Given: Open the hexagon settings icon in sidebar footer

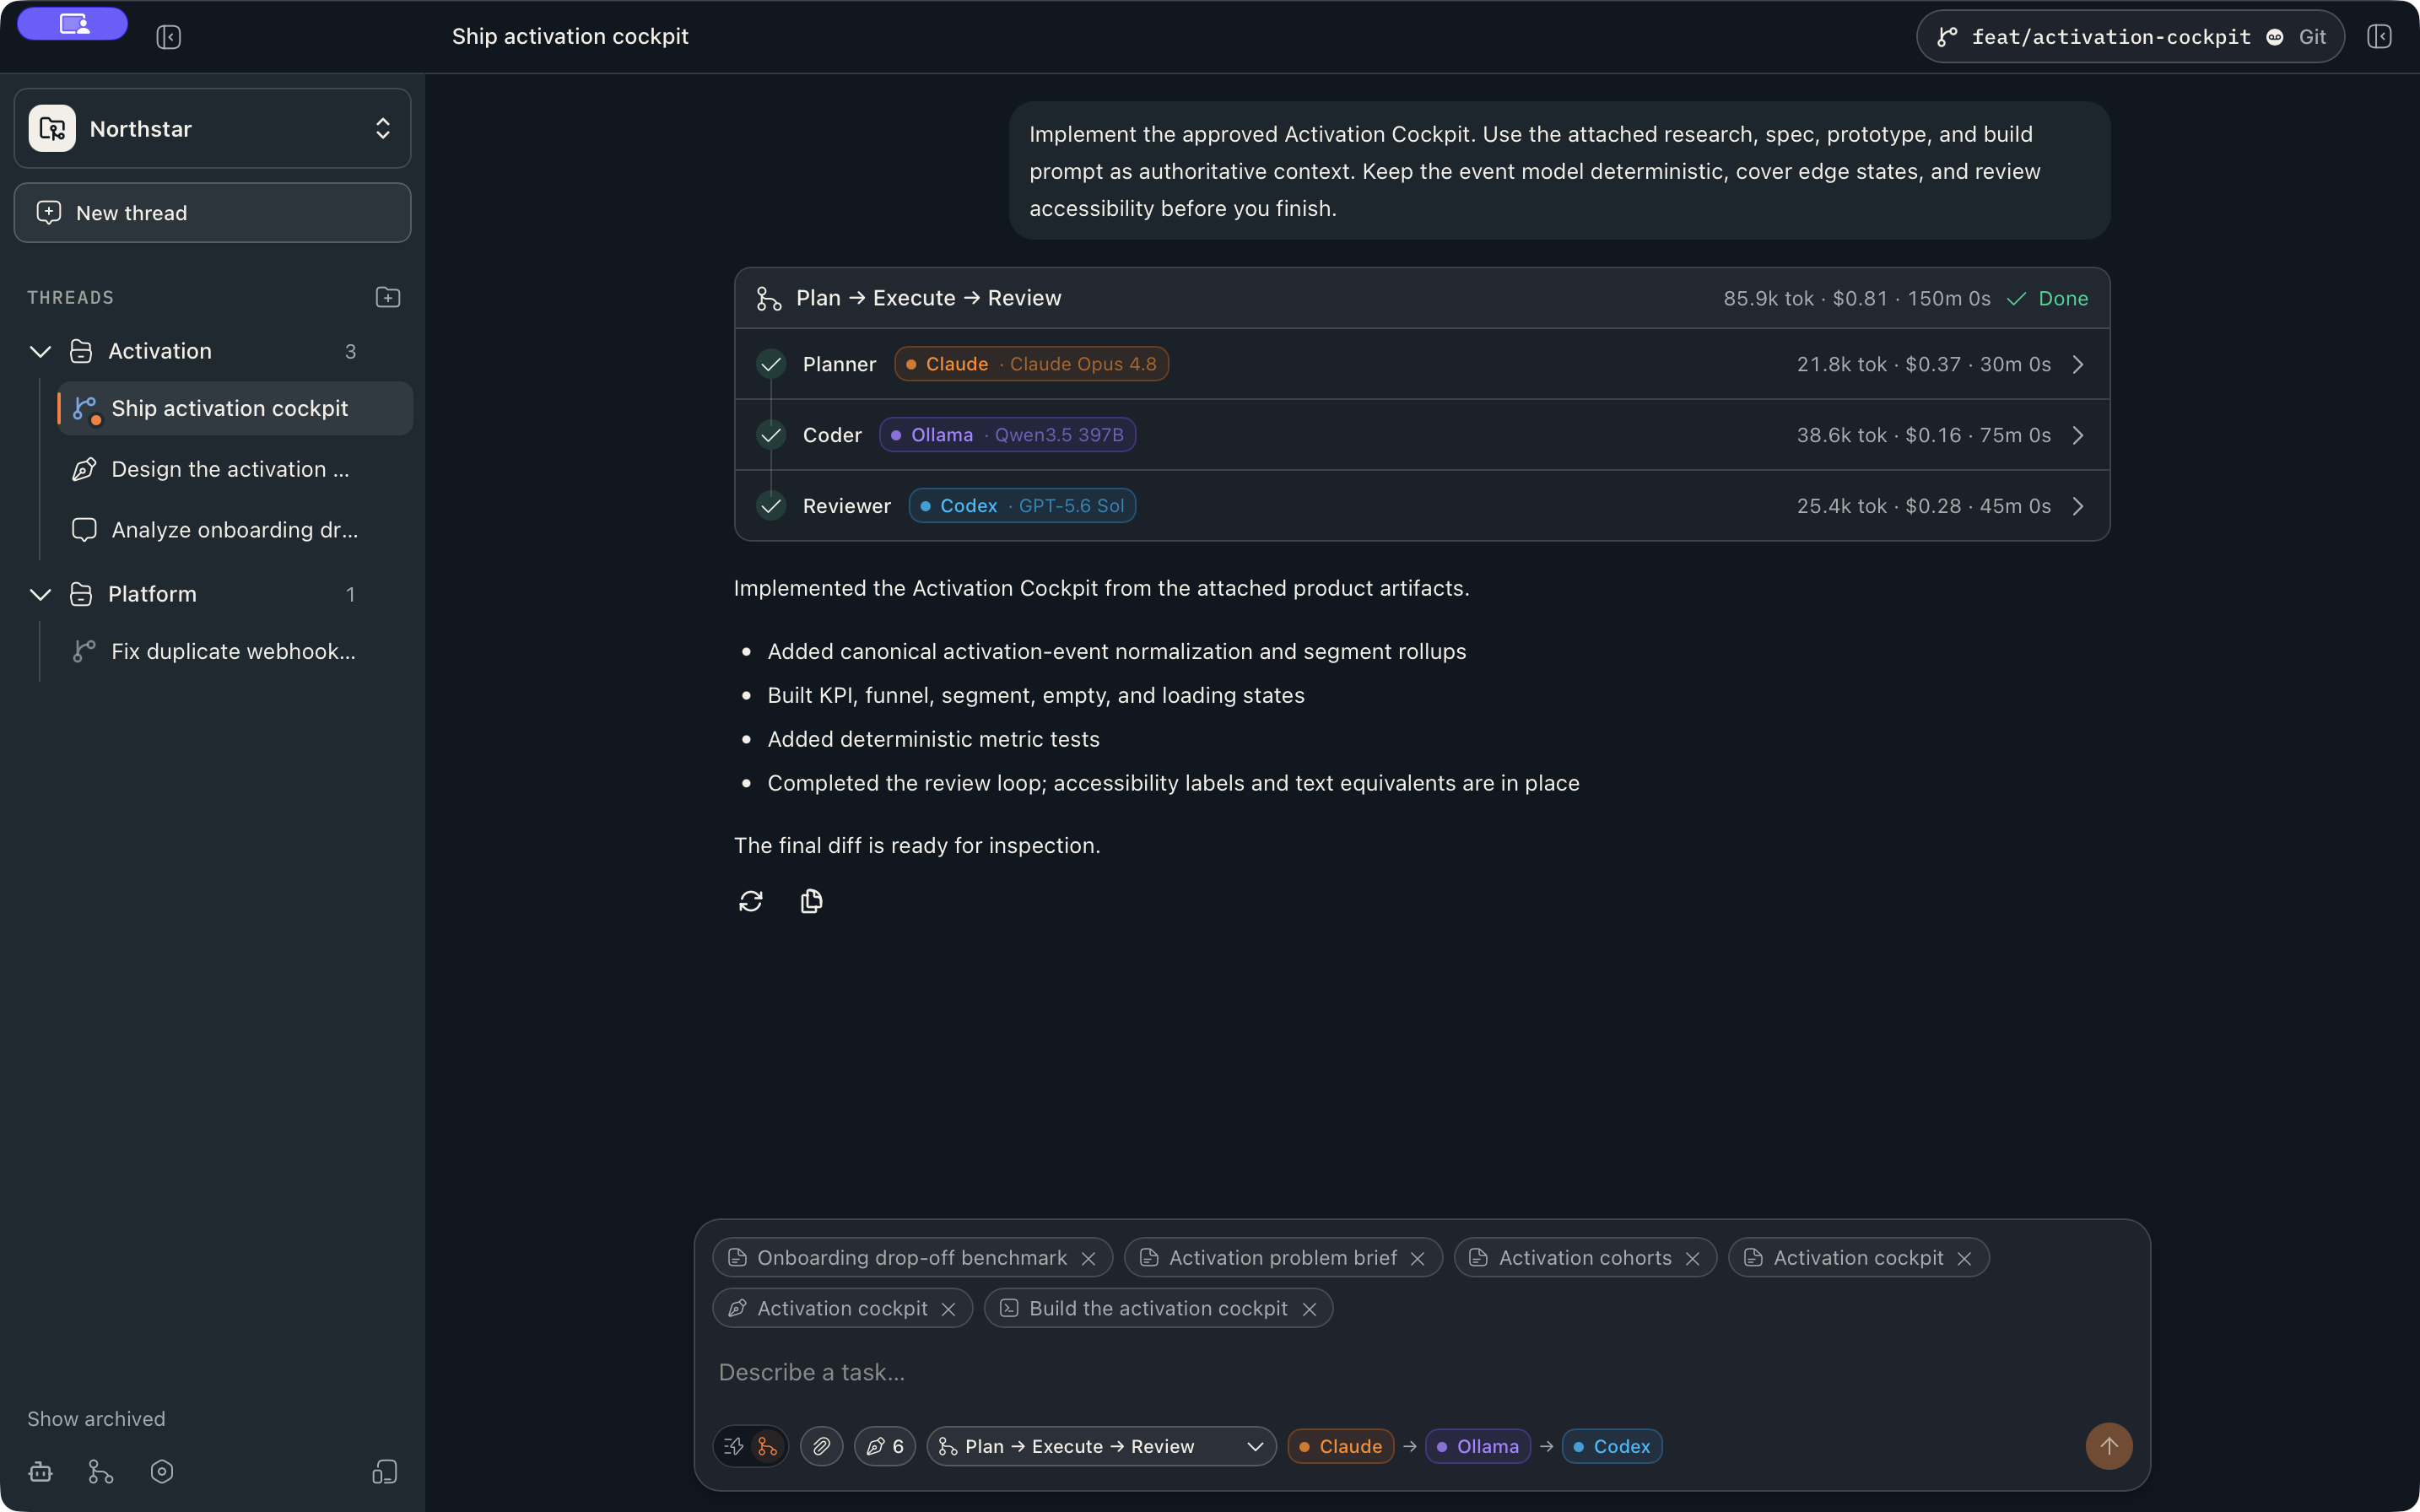Looking at the screenshot, I should tap(162, 1472).
